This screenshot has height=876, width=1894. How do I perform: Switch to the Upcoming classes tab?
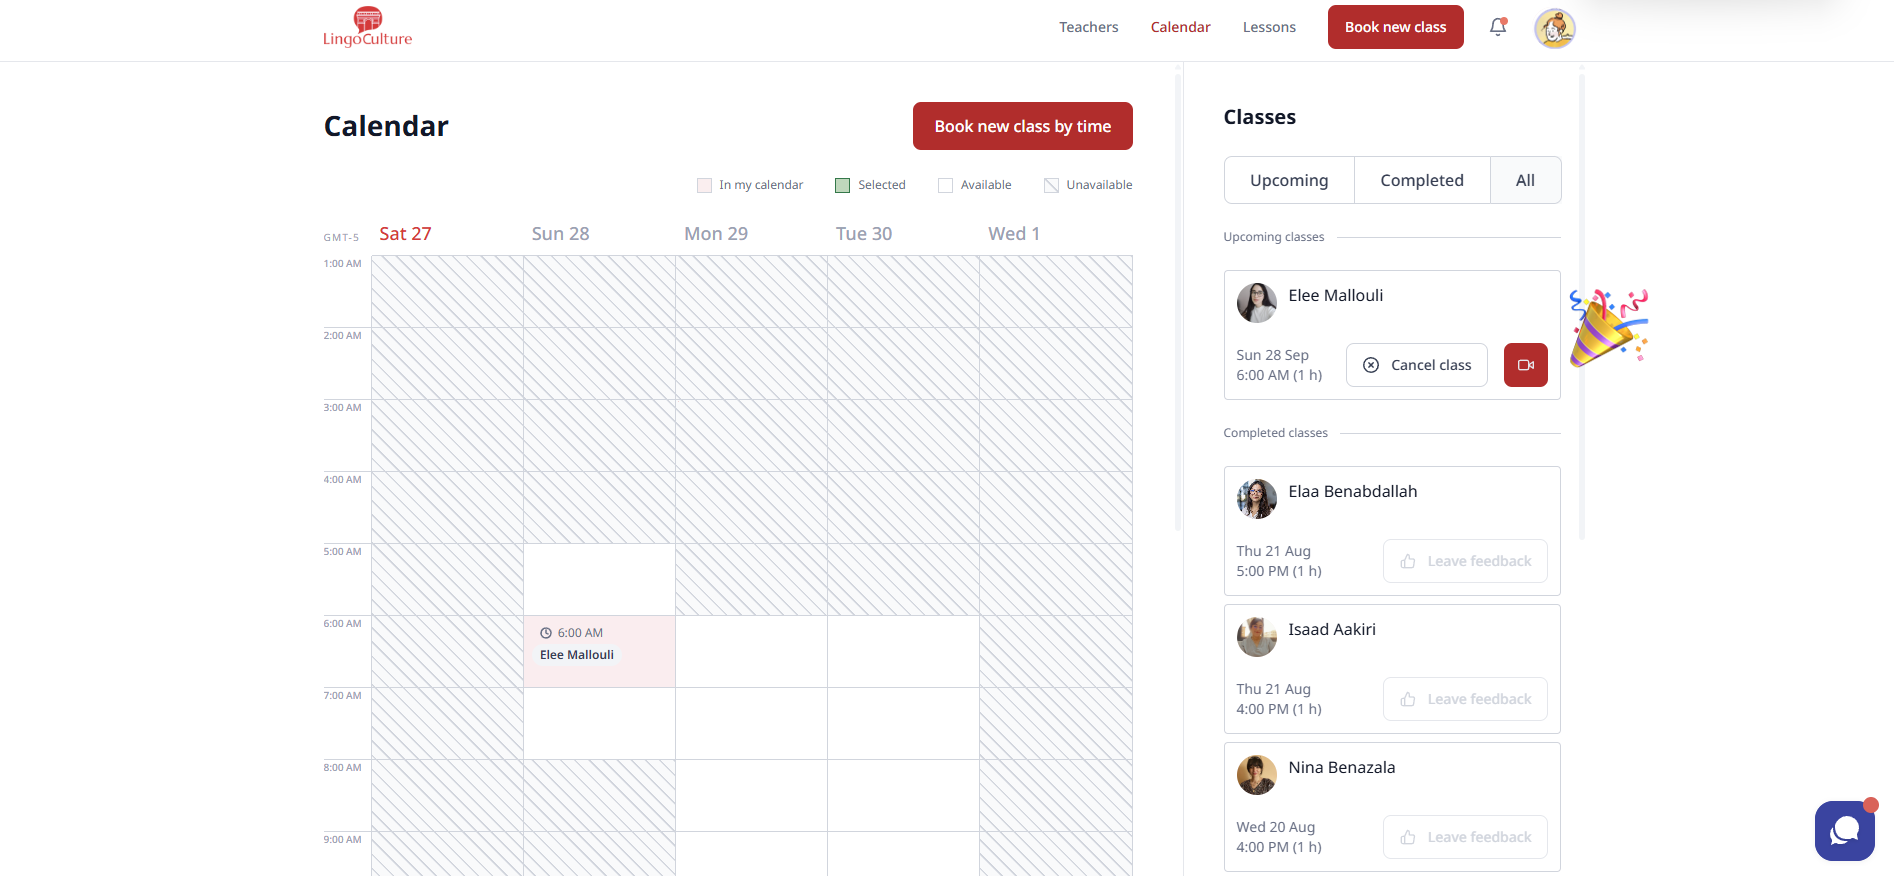1289,180
